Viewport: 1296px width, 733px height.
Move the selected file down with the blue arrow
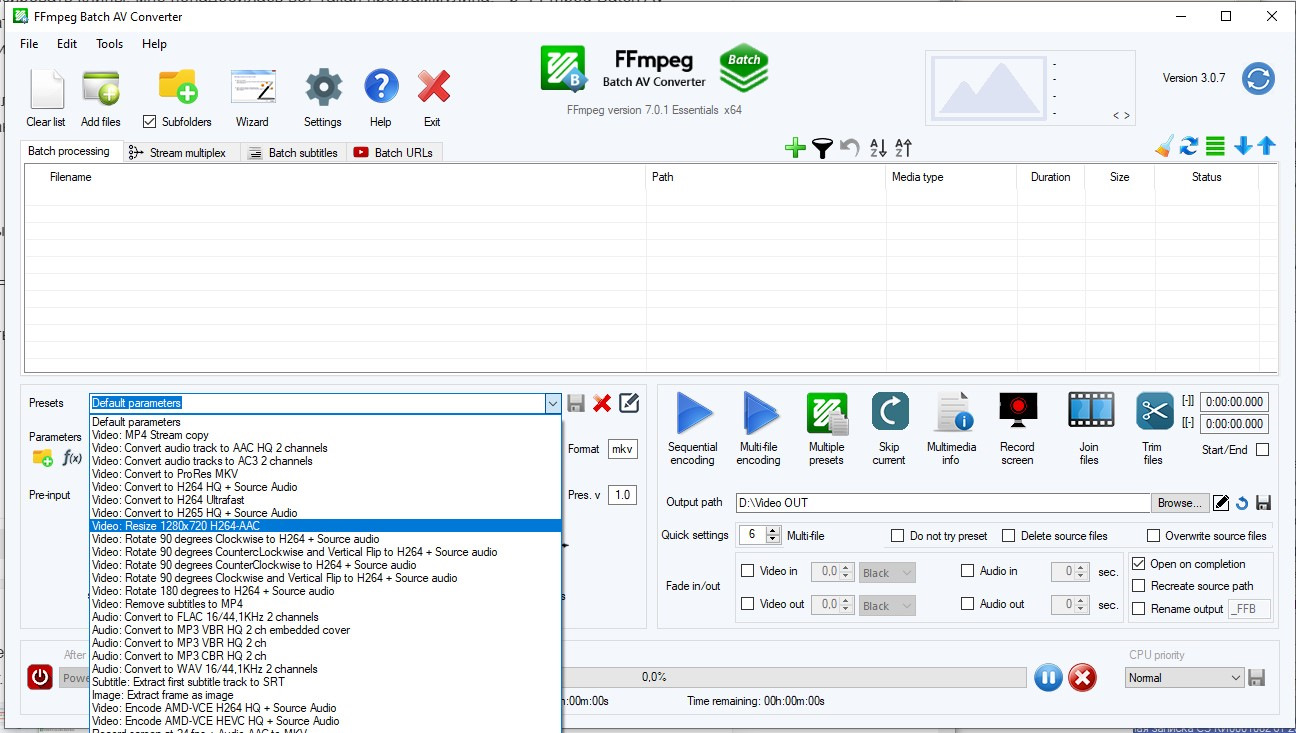[x=1243, y=146]
